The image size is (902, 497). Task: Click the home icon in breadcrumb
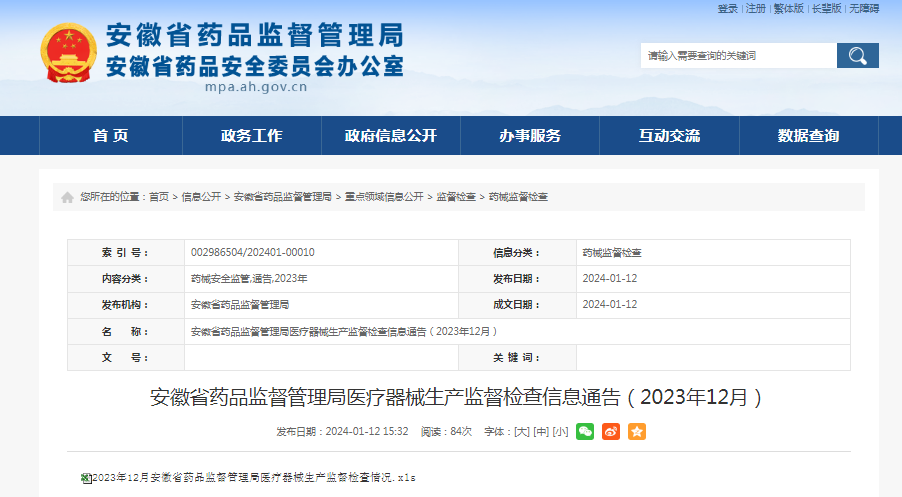[x=67, y=197]
